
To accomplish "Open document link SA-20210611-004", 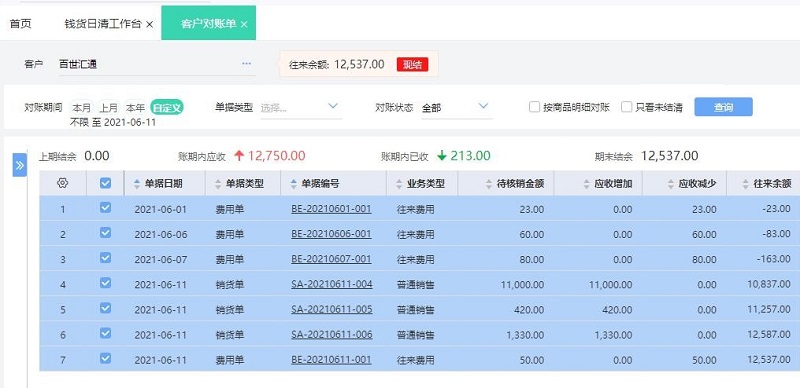I will coord(332,284).
